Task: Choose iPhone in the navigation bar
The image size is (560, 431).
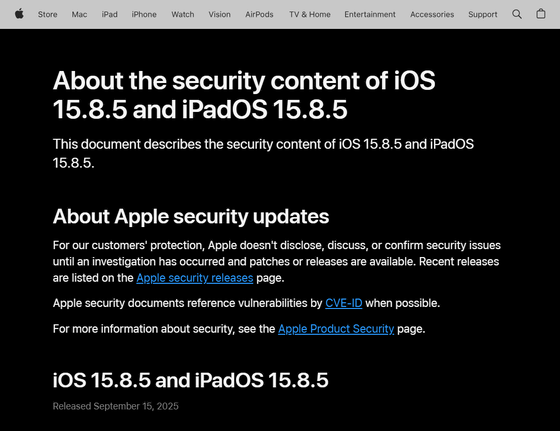Action: click(144, 14)
